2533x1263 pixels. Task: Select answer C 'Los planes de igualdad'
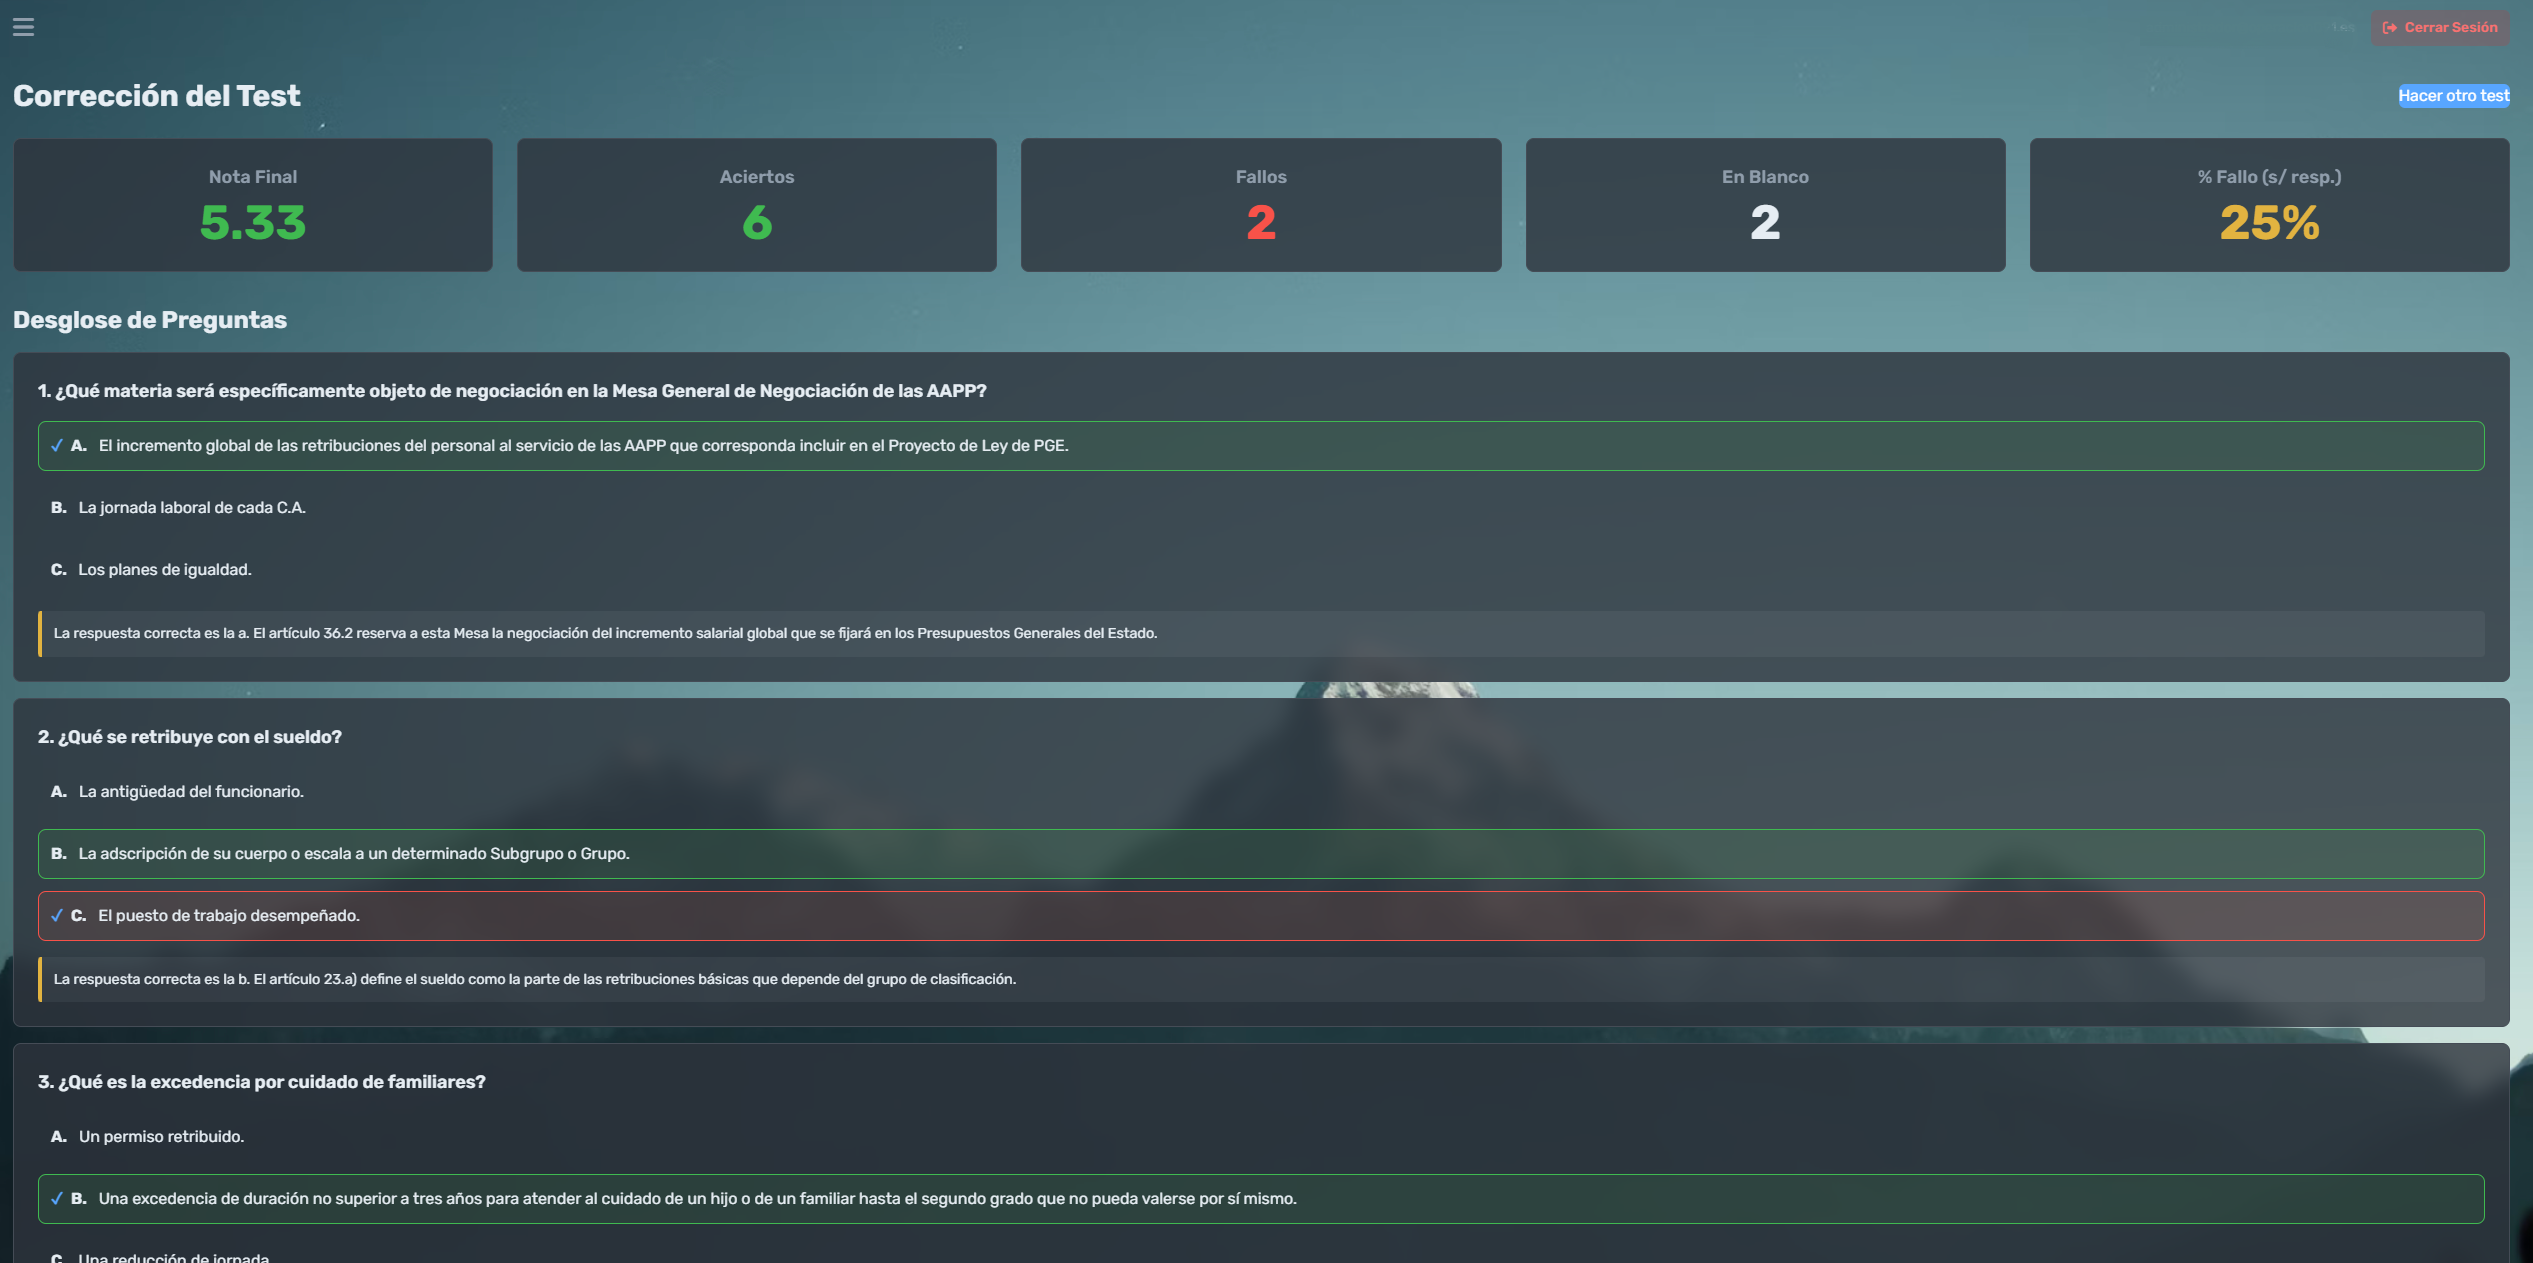tap(164, 570)
